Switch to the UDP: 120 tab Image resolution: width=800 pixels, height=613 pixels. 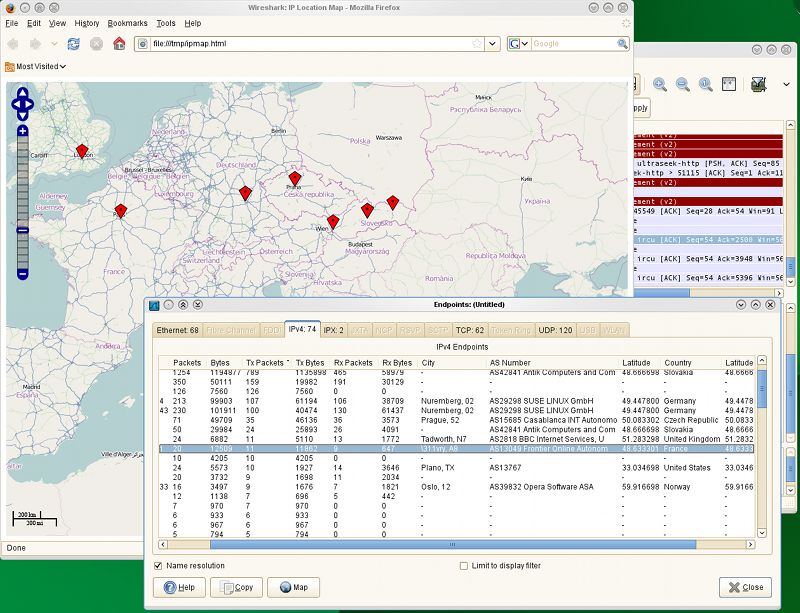point(555,331)
